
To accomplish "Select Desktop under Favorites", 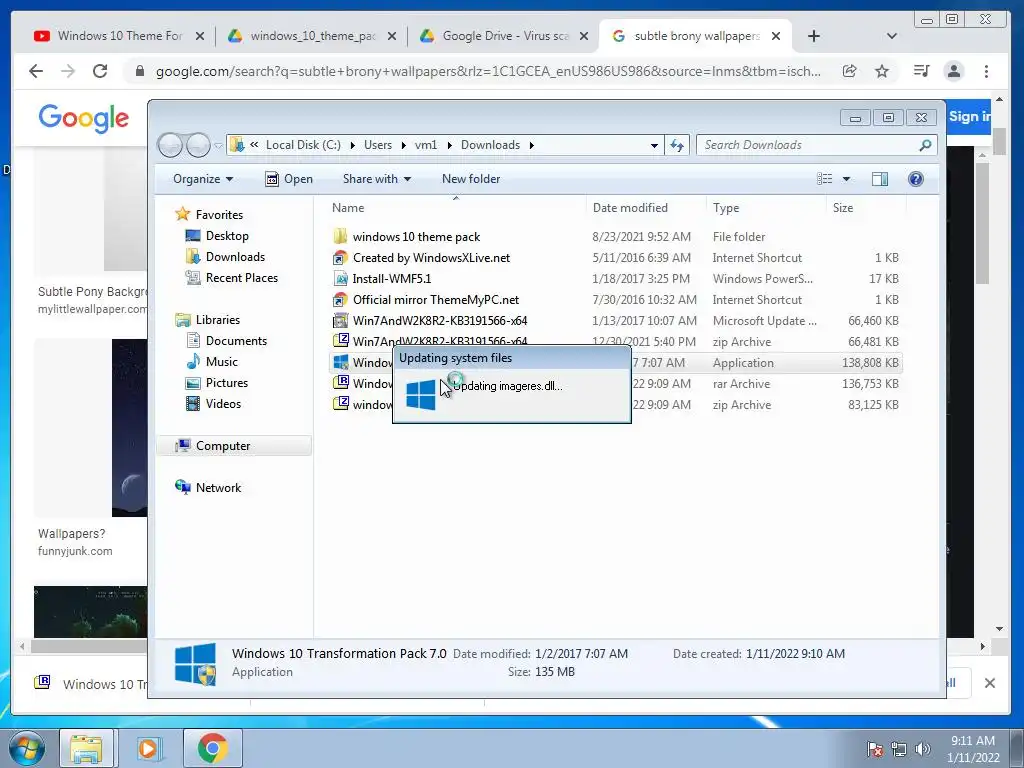I will [x=217, y=236].
